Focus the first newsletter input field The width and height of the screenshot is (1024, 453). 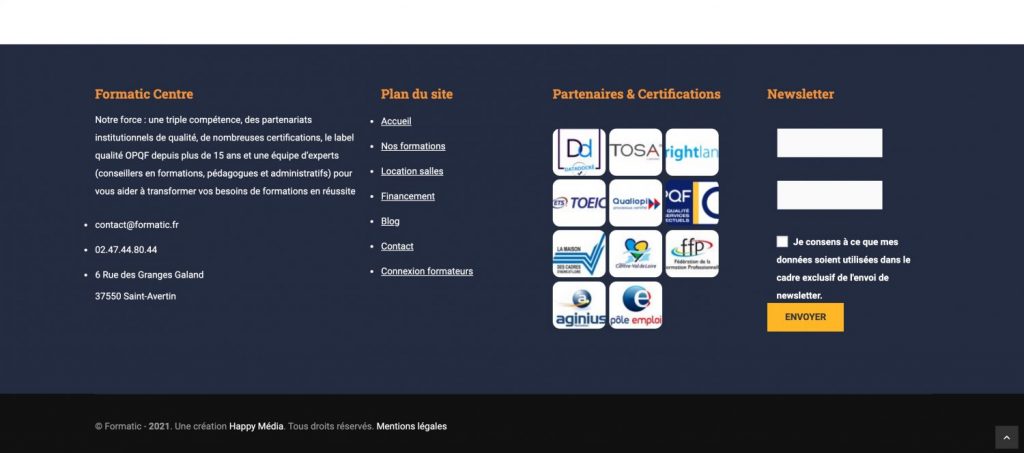click(829, 143)
